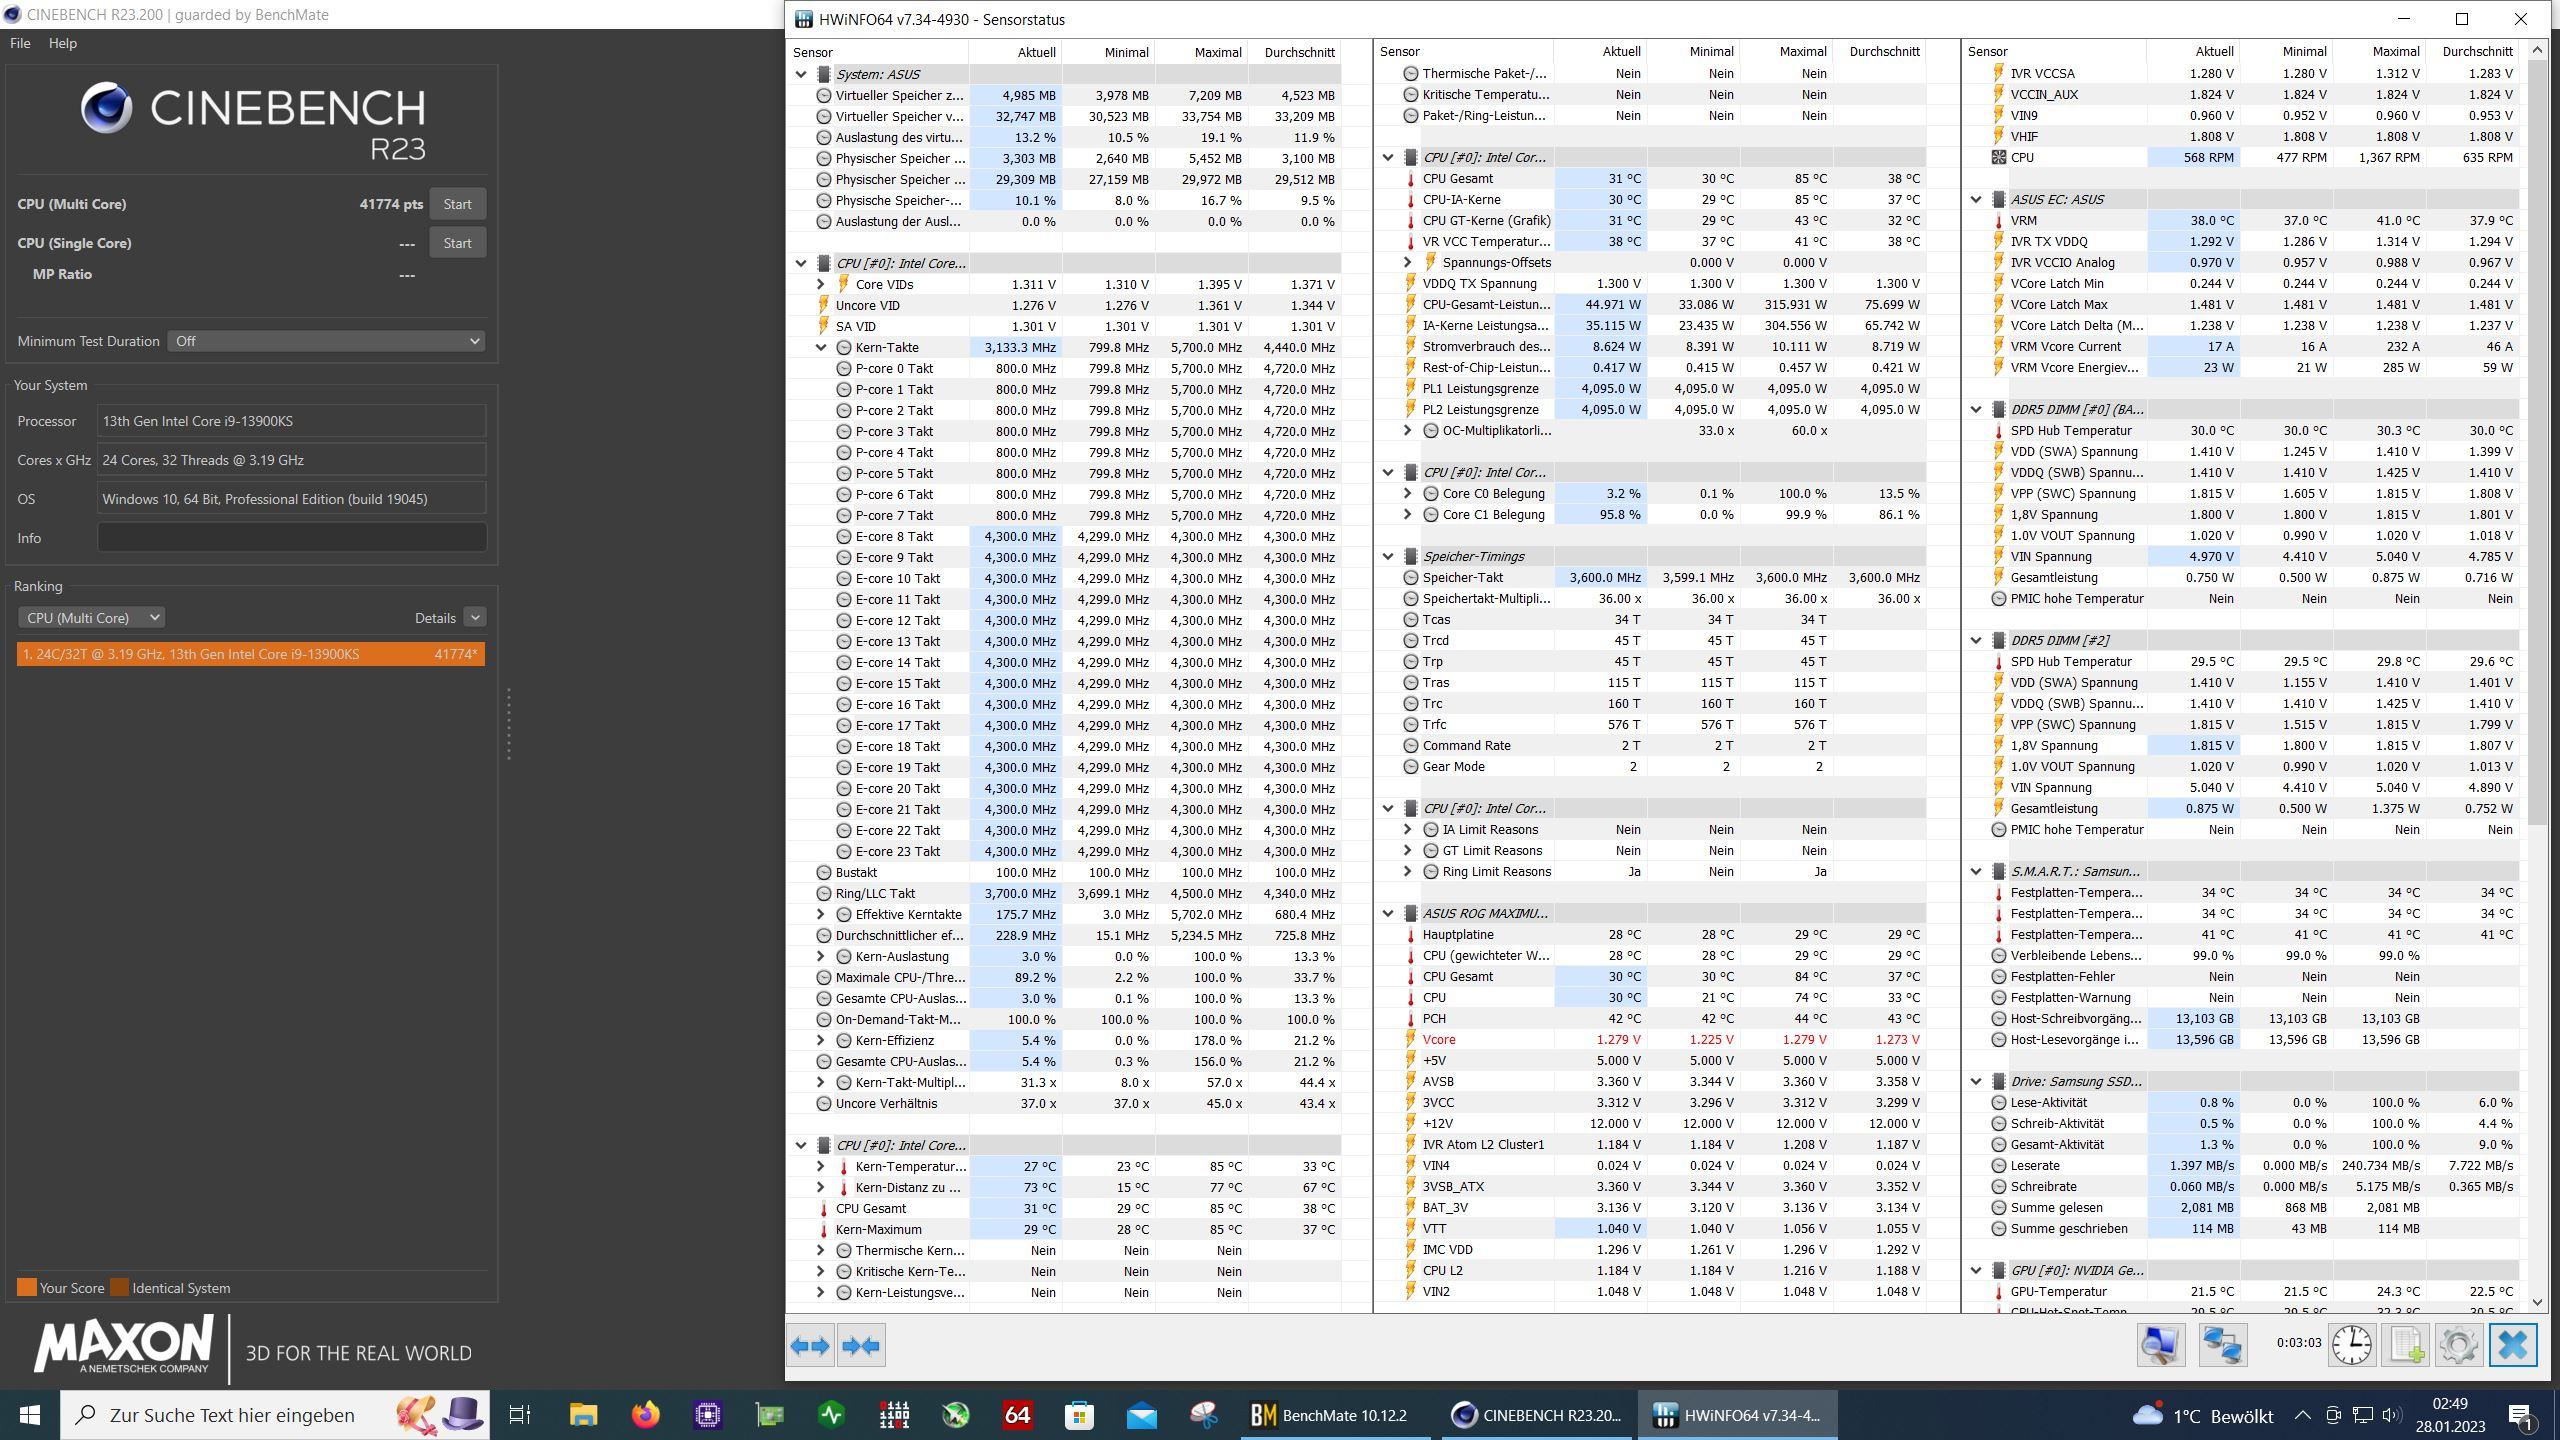
Task: Expand the Core VIDs sensor group
Action: click(x=821, y=285)
